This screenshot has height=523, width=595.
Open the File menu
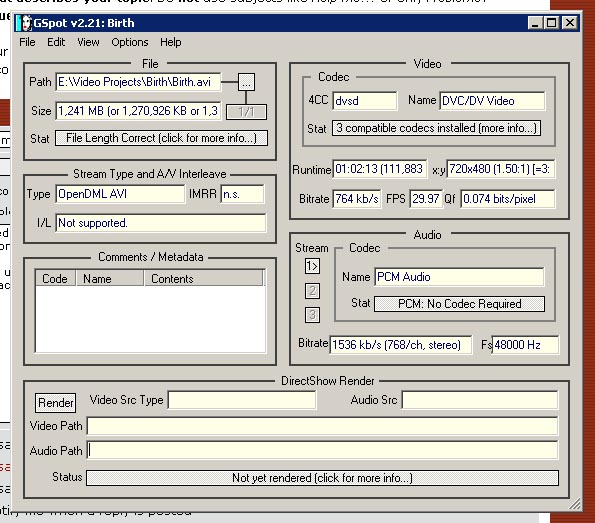click(x=27, y=42)
